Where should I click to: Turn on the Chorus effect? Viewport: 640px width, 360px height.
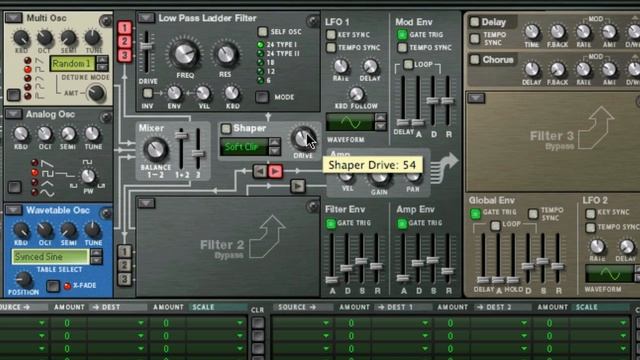tap(474, 60)
